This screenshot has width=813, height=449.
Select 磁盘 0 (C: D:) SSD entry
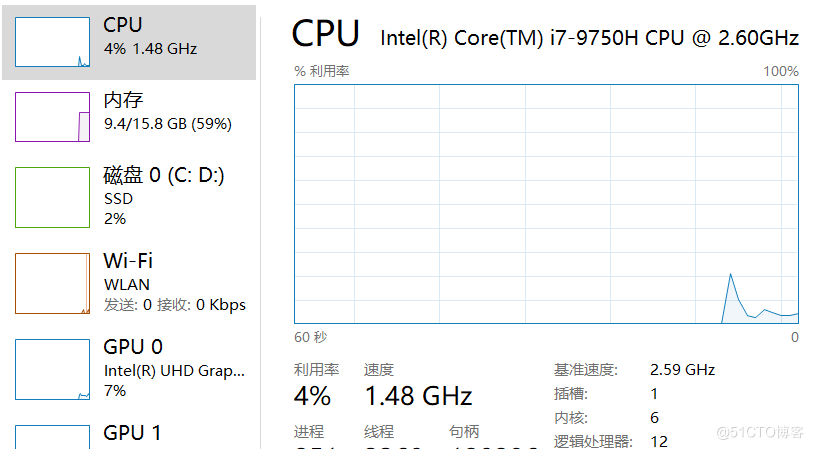[x=129, y=197]
